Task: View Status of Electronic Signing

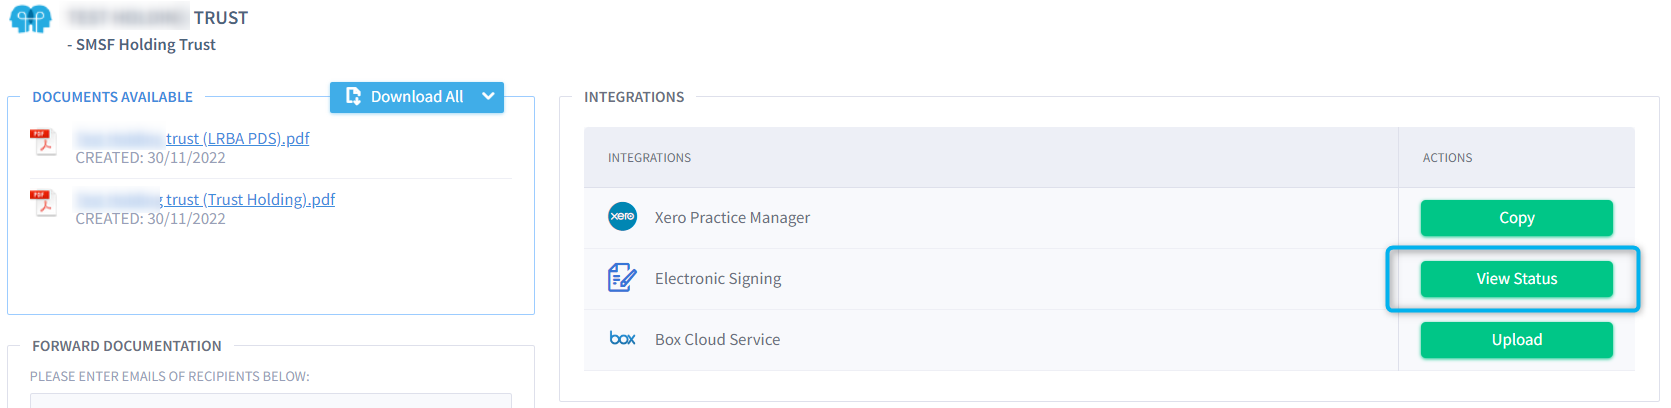Action: click(1516, 279)
